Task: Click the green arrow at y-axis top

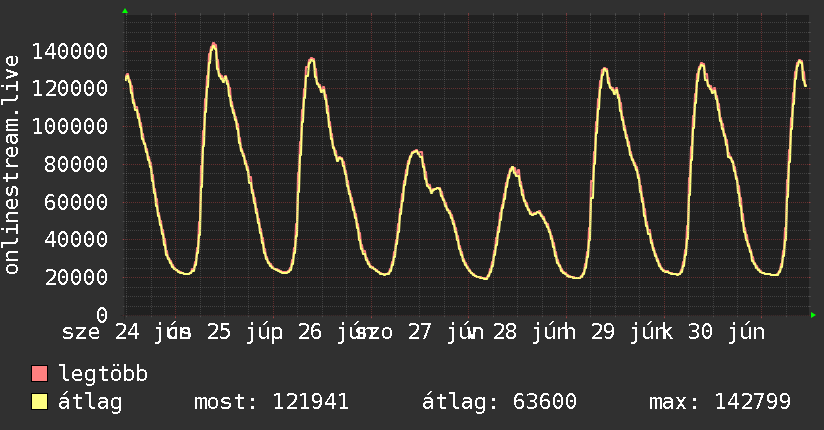Action: [x=125, y=11]
